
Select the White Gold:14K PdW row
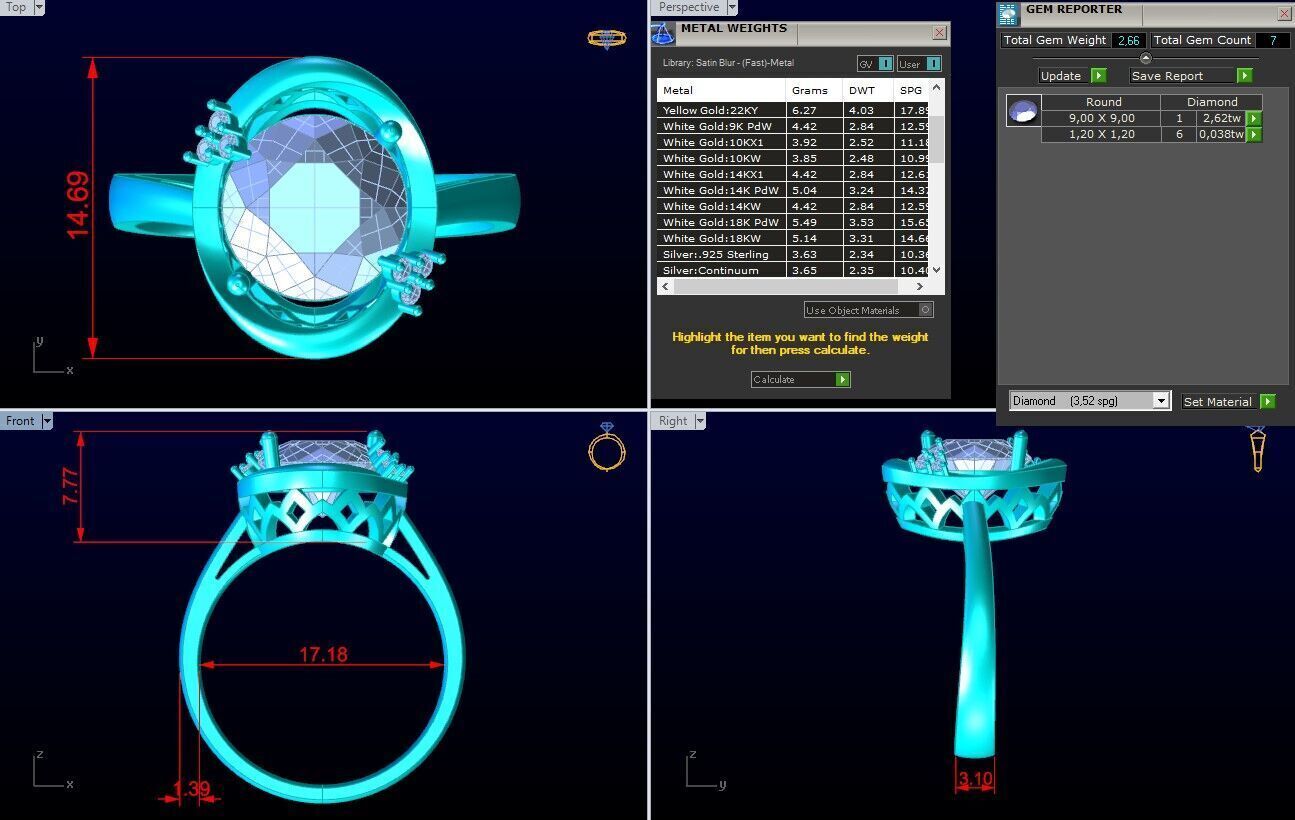[792, 190]
